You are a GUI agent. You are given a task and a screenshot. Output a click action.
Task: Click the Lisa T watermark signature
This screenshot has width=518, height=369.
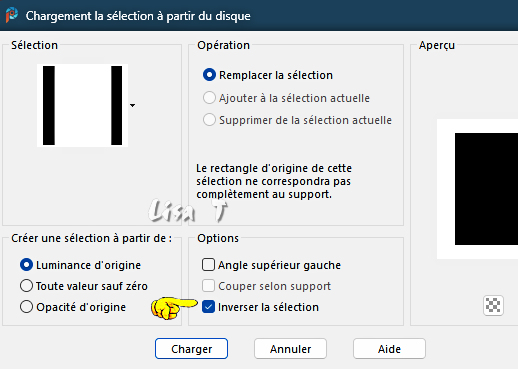188,211
